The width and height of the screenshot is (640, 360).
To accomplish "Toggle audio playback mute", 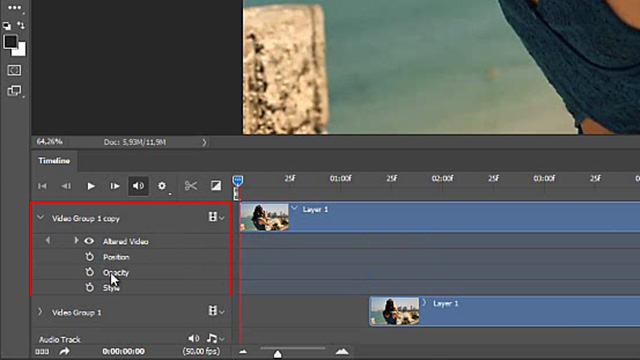I will 138,186.
